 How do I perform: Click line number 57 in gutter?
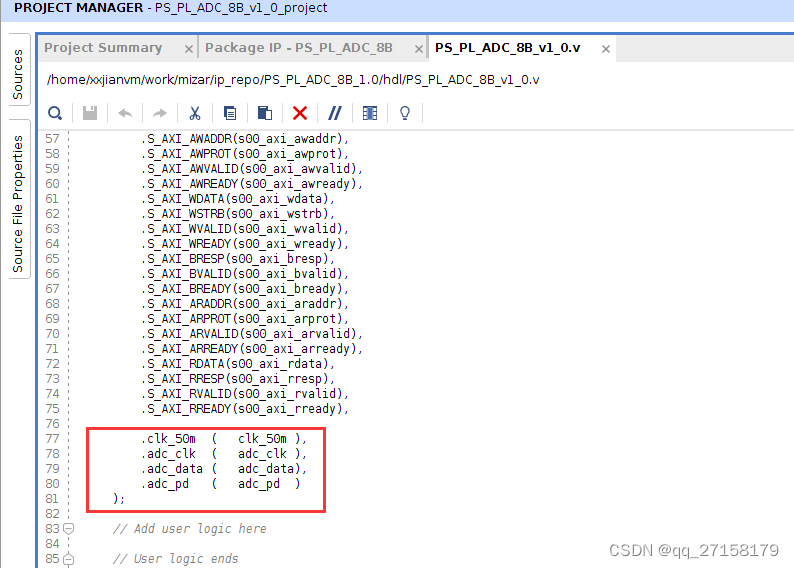[52, 139]
